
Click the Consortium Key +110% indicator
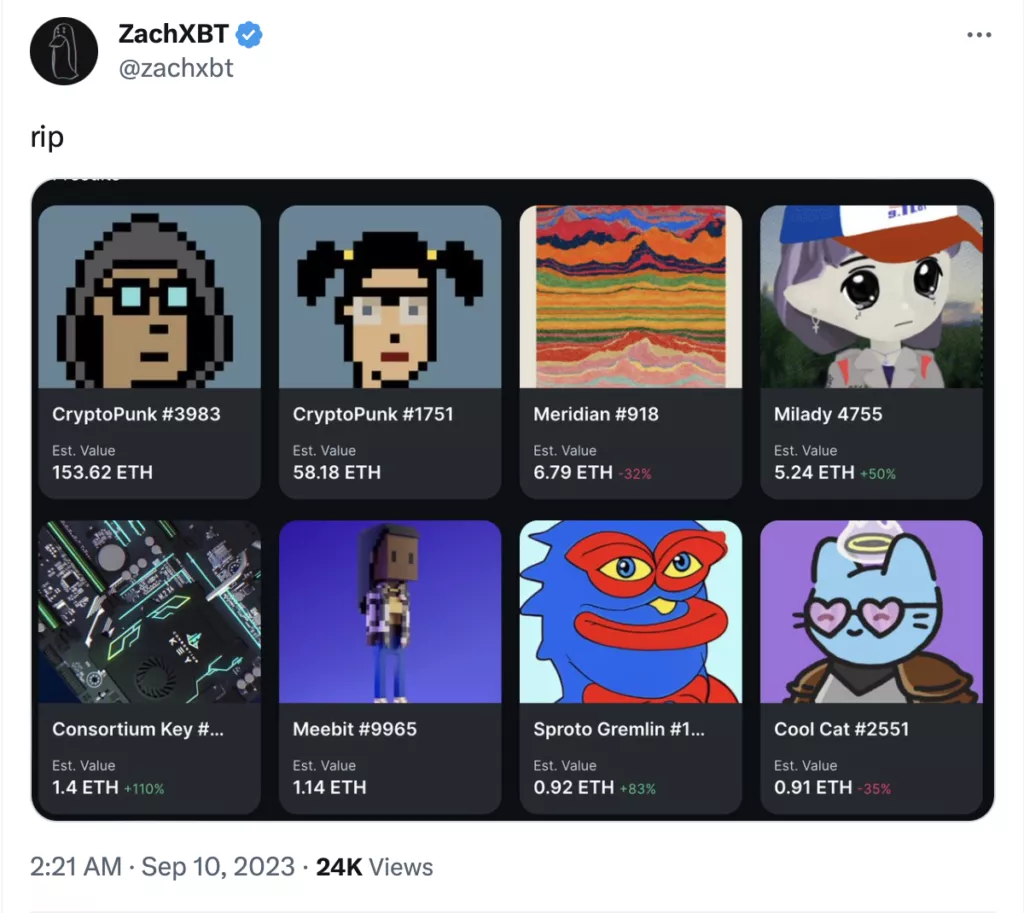tap(144, 789)
